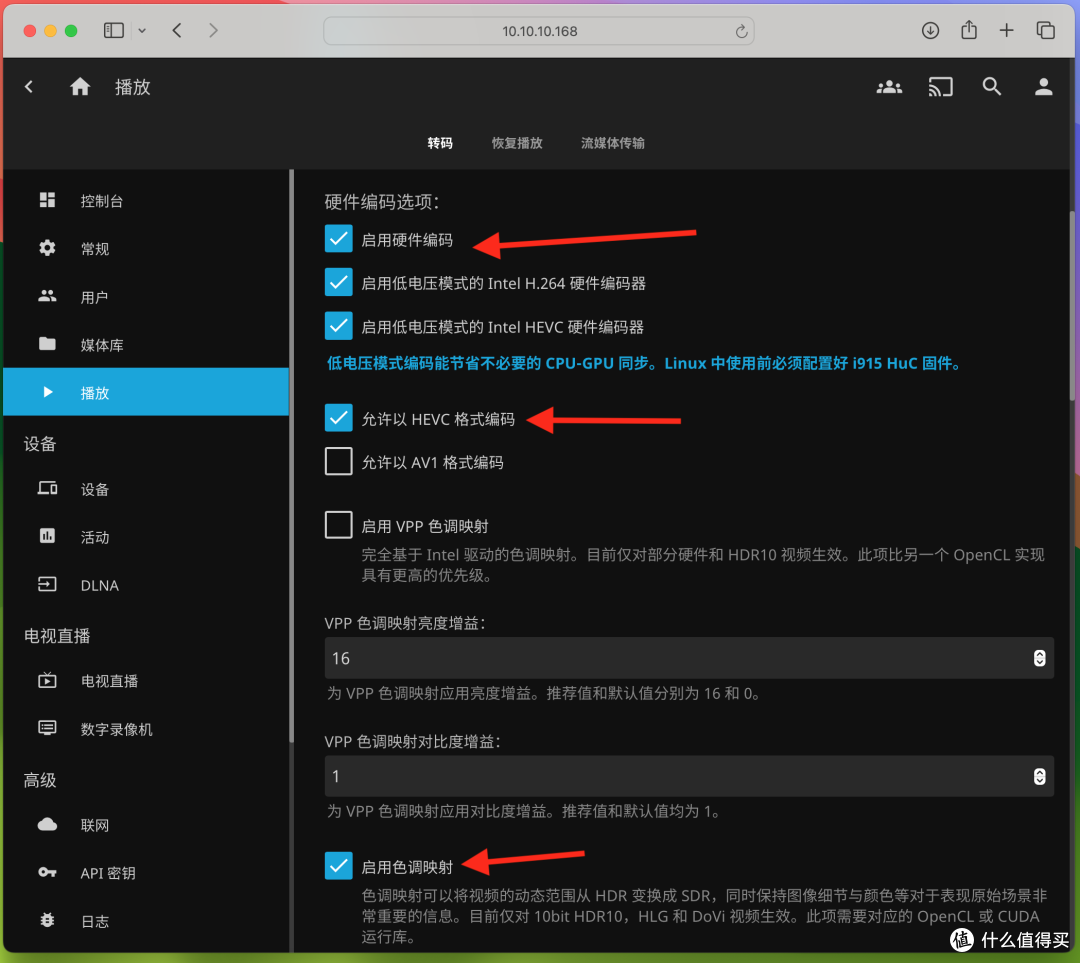
Task: Show Safari downloads
Action: click(x=930, y=30)
